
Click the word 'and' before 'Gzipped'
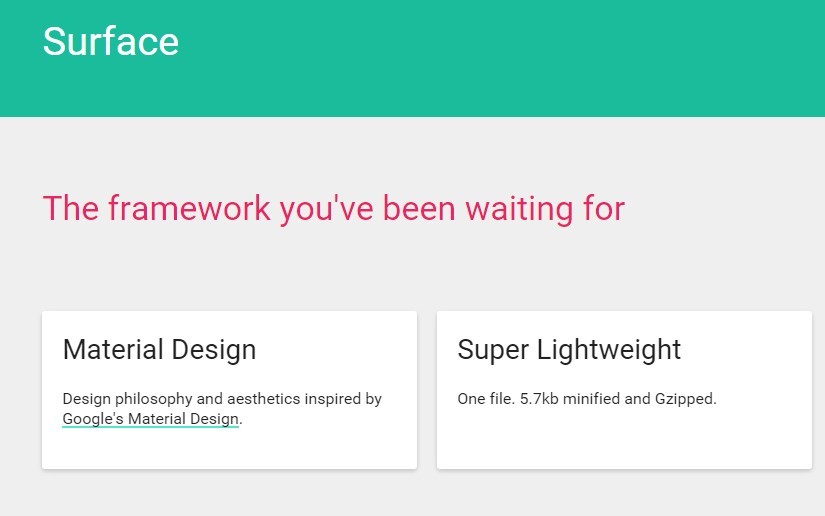click(638, 399)
